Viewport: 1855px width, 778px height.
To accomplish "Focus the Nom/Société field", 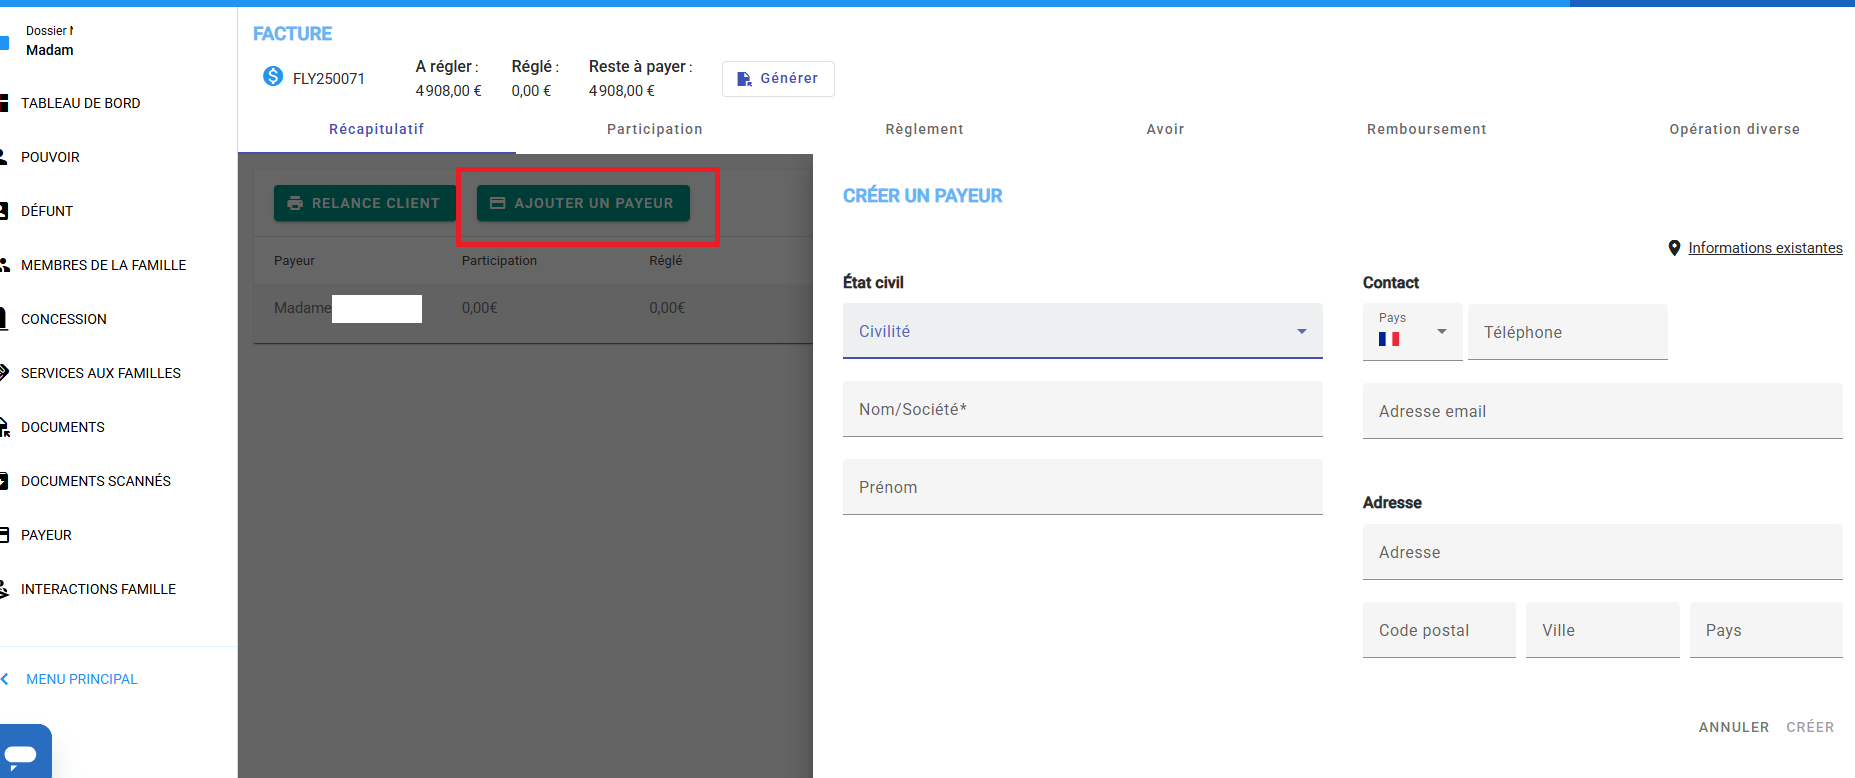I will (1082, 409).
